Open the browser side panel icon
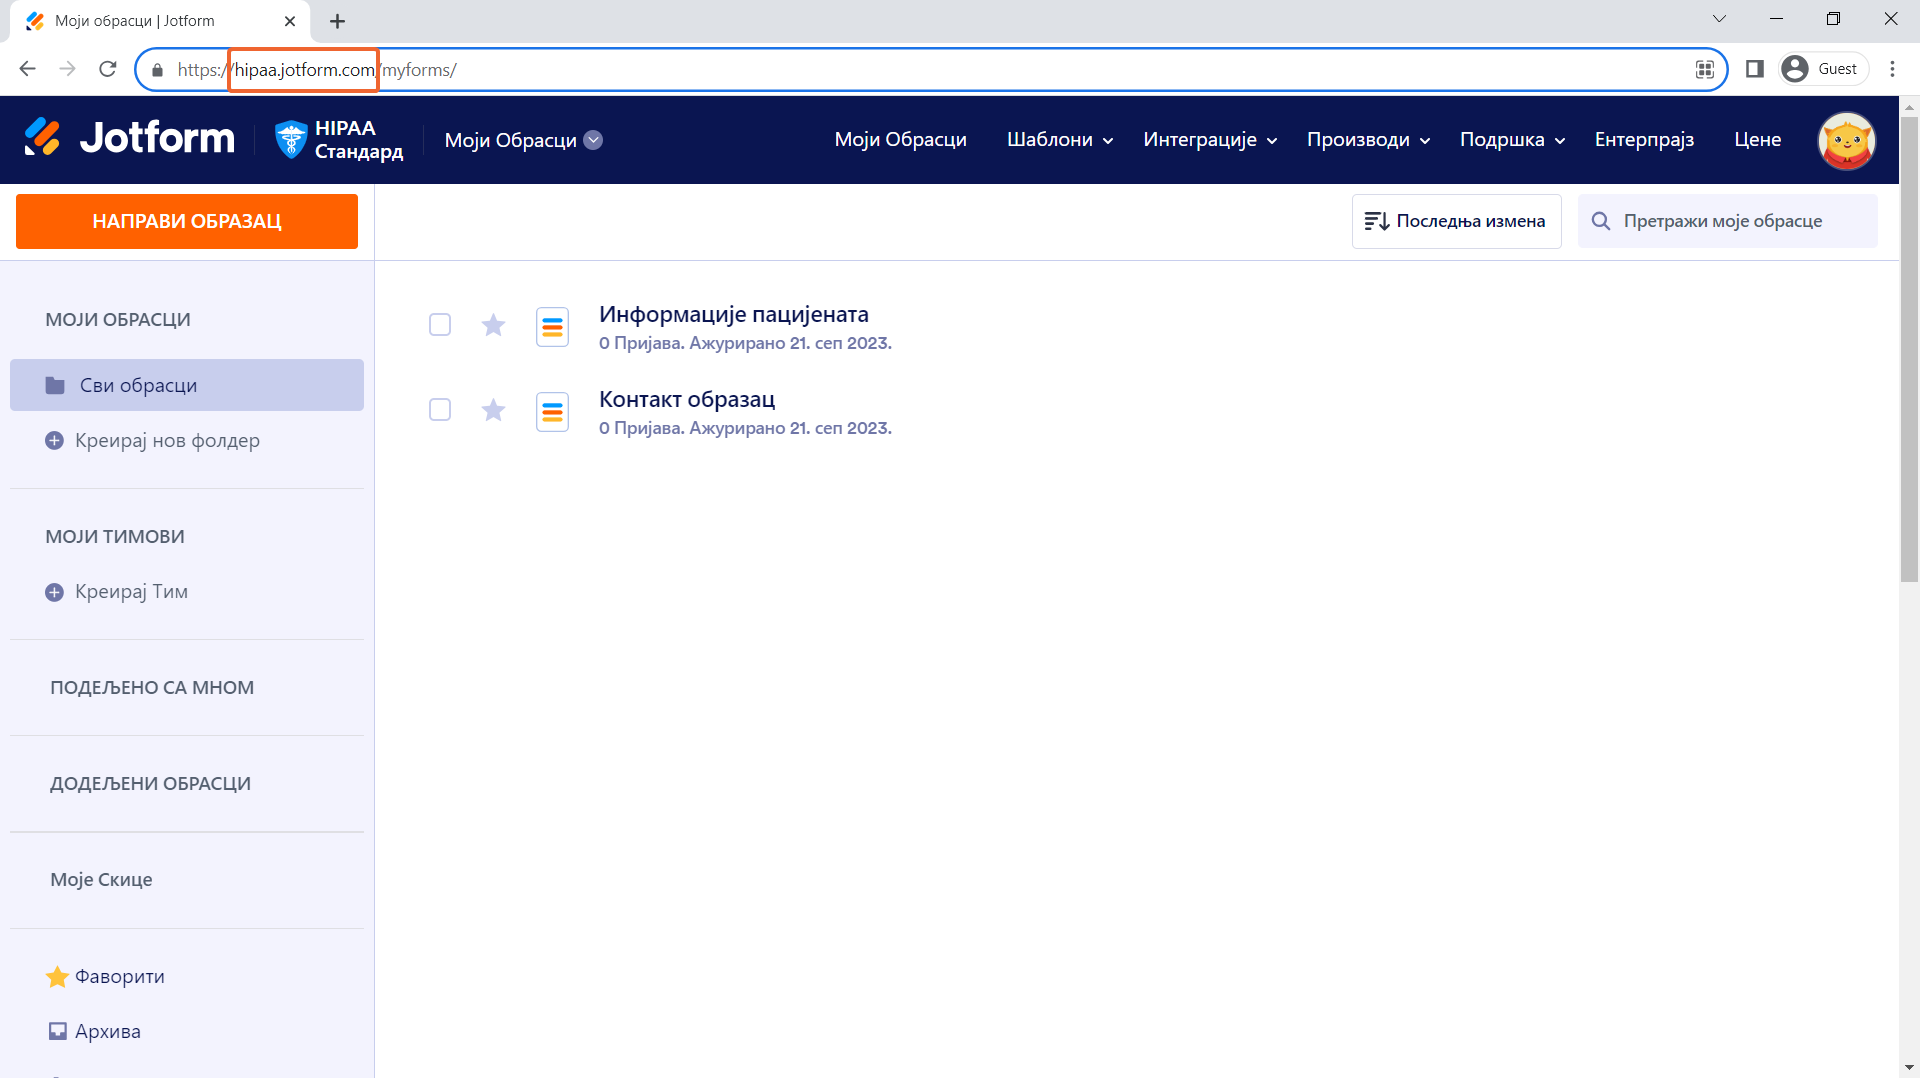This screenshot has height=1078, width=1920. 1754,69
